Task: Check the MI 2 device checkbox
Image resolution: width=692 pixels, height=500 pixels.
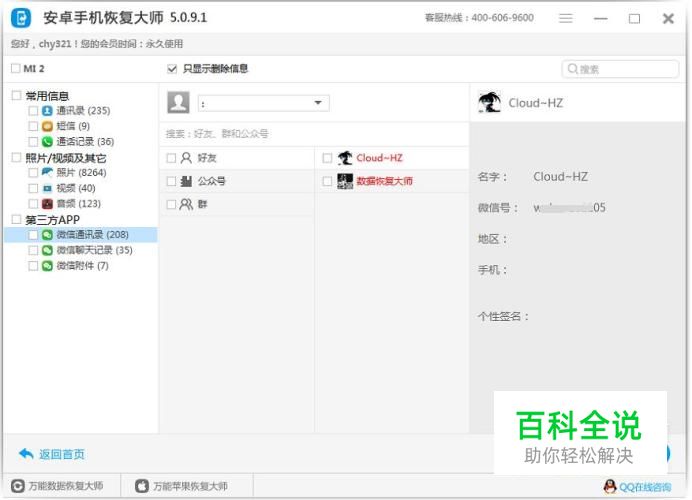Action: (16, 68)
